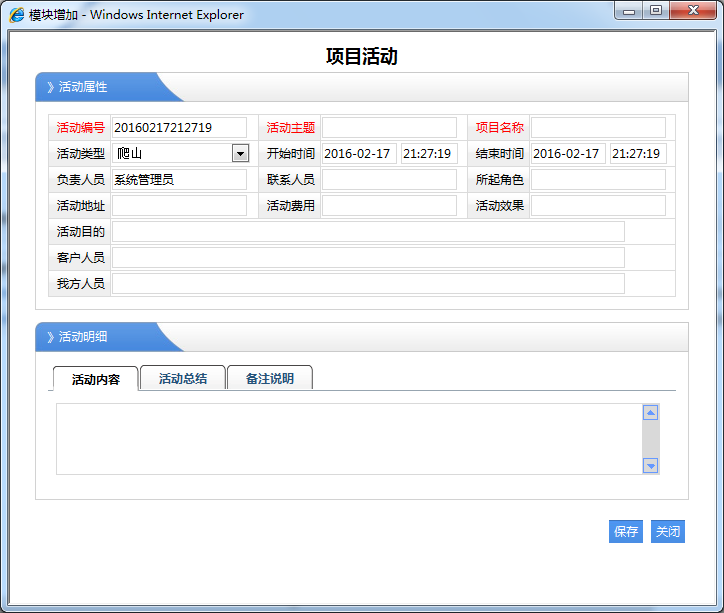Select the 结束时间 date field
The height and width of the screenshot is (613, 724).
[567, 154]
